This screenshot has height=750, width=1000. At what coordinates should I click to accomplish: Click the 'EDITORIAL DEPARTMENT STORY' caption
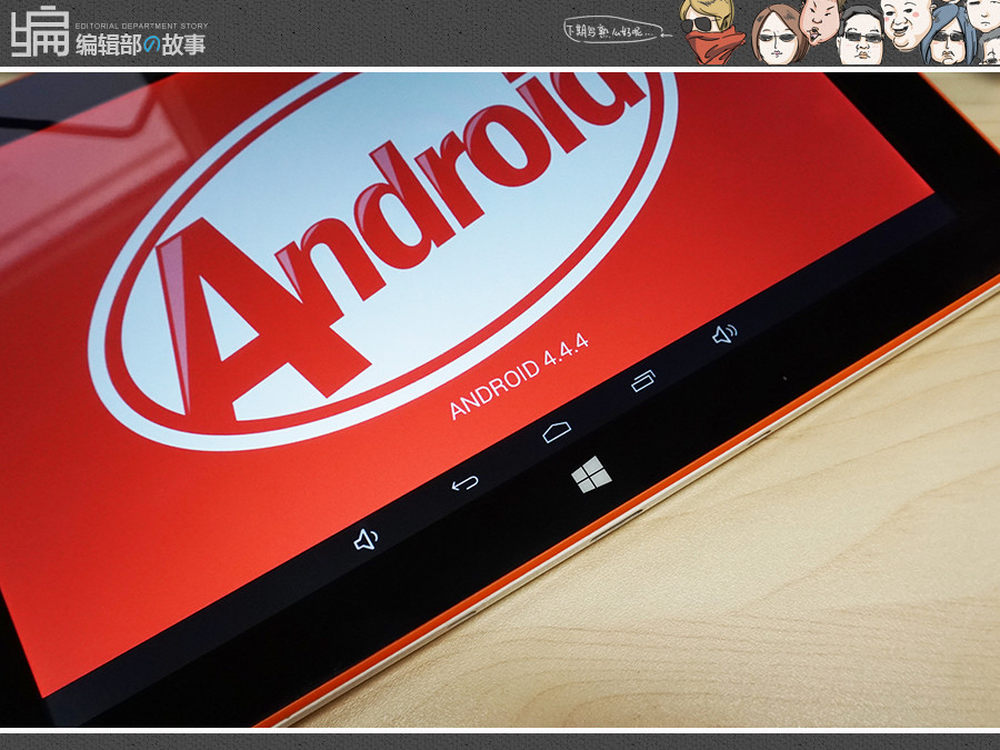(142, 26)
